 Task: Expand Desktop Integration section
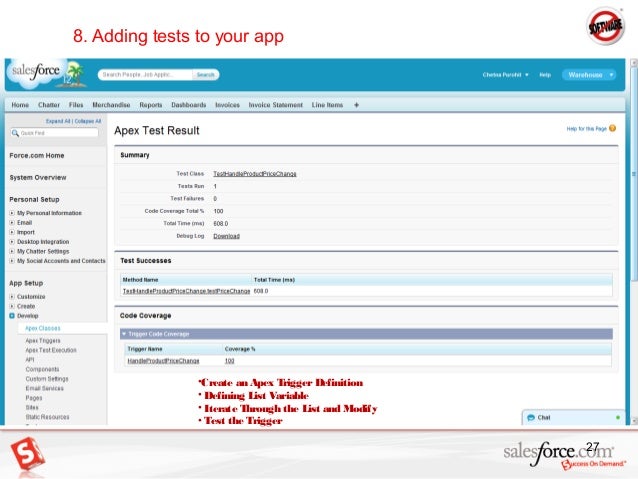click(x=12, y=242)
